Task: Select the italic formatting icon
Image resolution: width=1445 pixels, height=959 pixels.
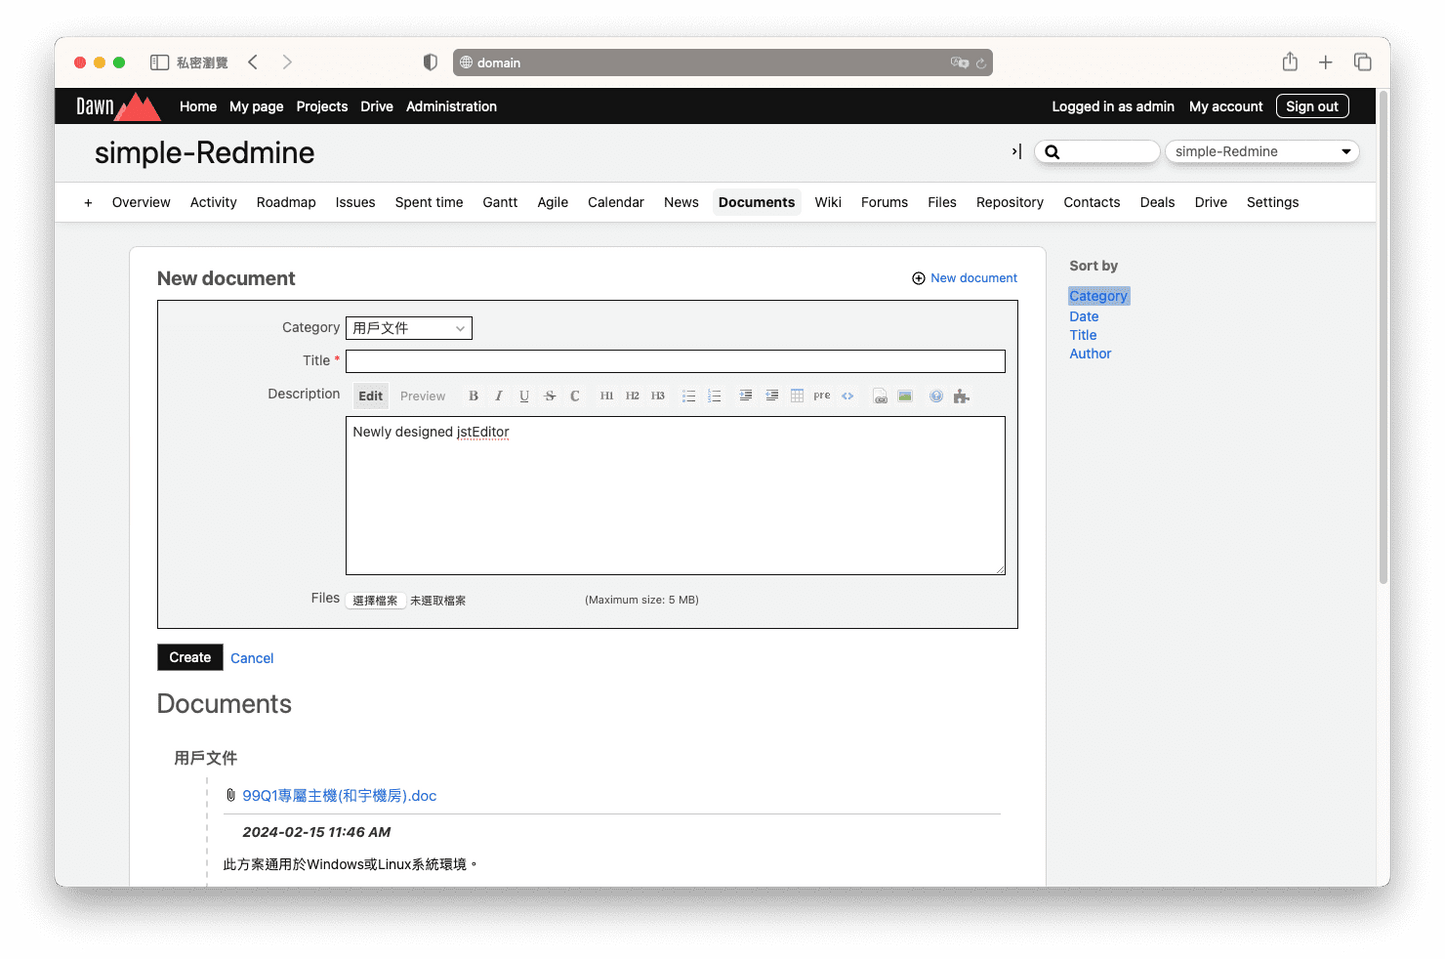Action: [x=498, y=395]
